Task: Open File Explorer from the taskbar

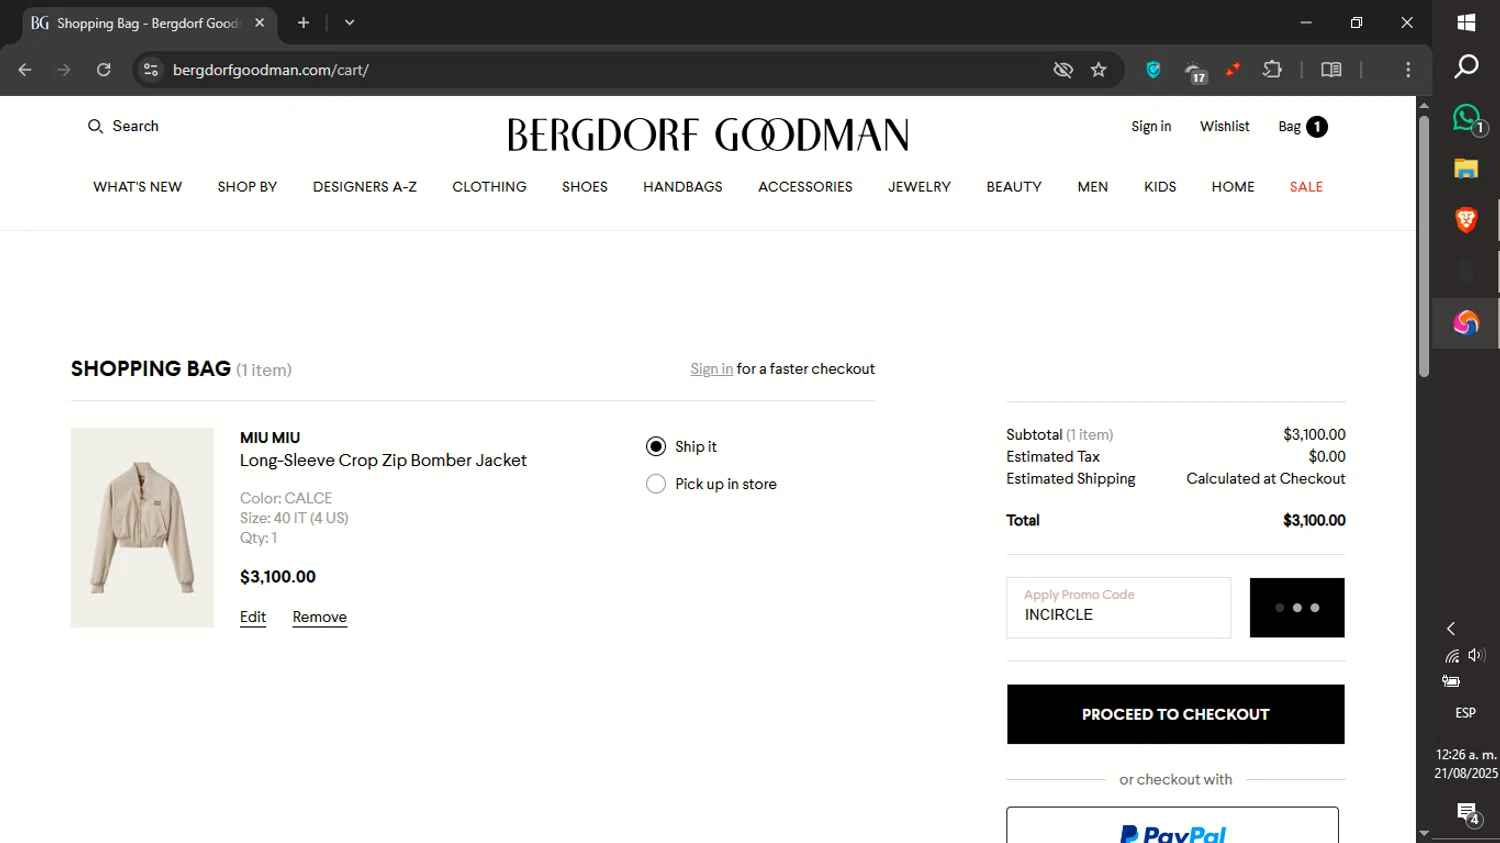Action: click(1466, 168)
